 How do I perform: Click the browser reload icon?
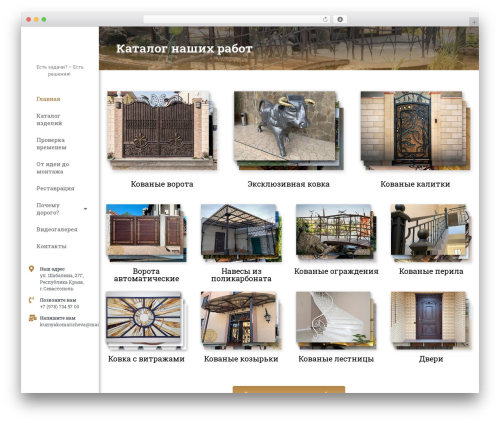[325, 20]
